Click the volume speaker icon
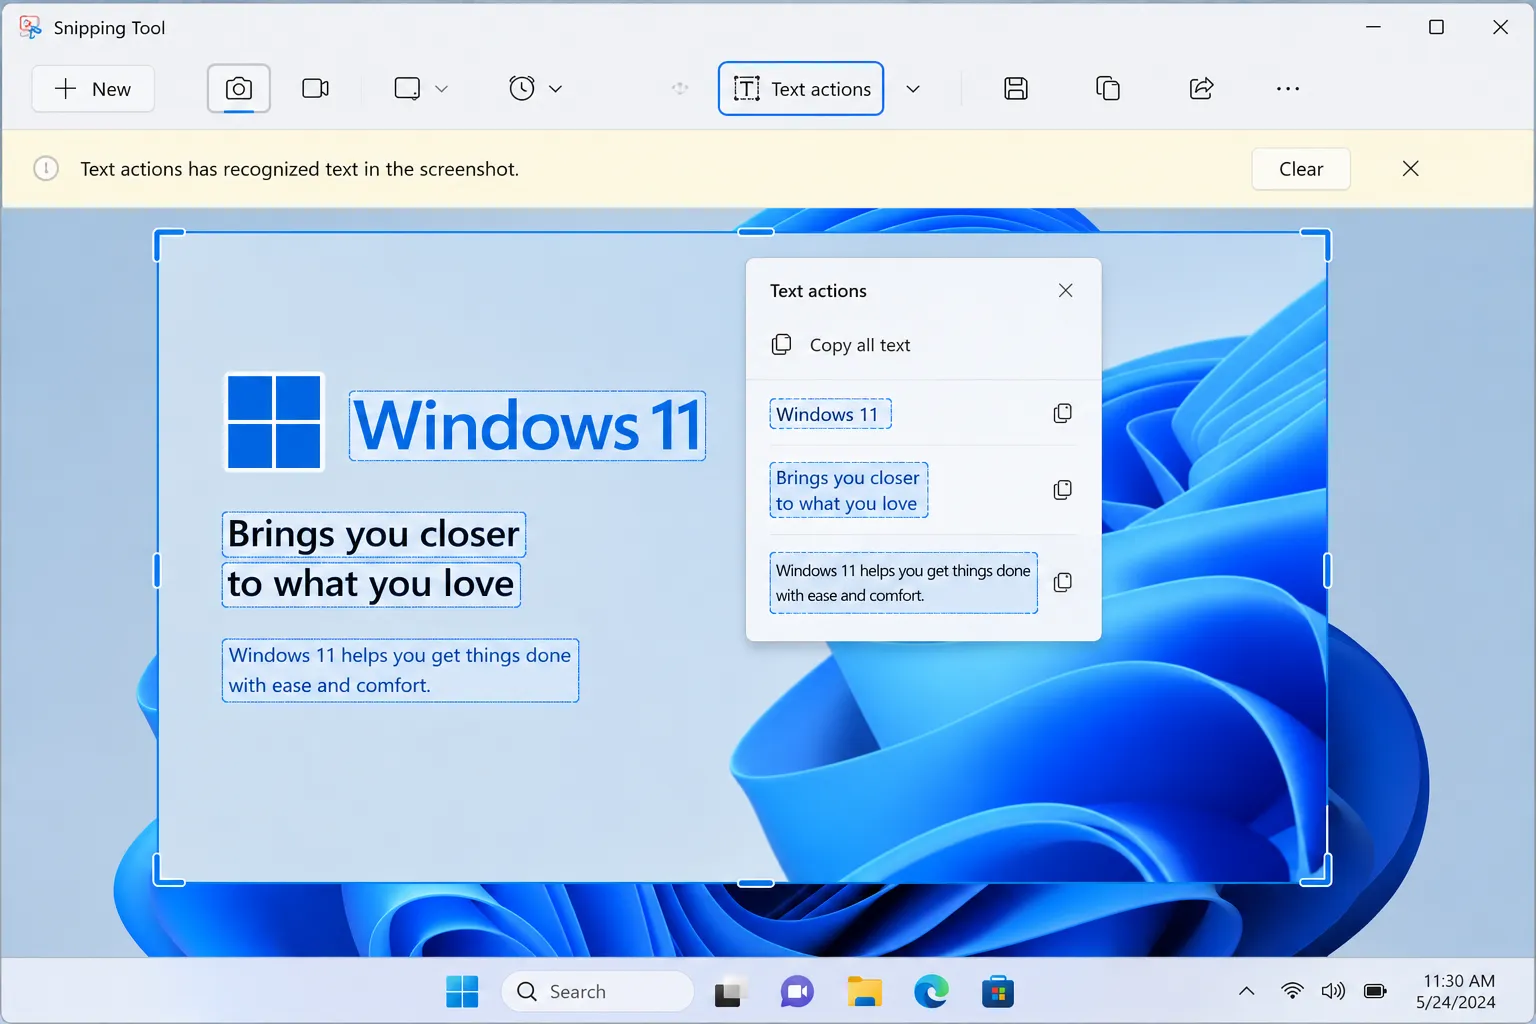 tap(1333, 992)
